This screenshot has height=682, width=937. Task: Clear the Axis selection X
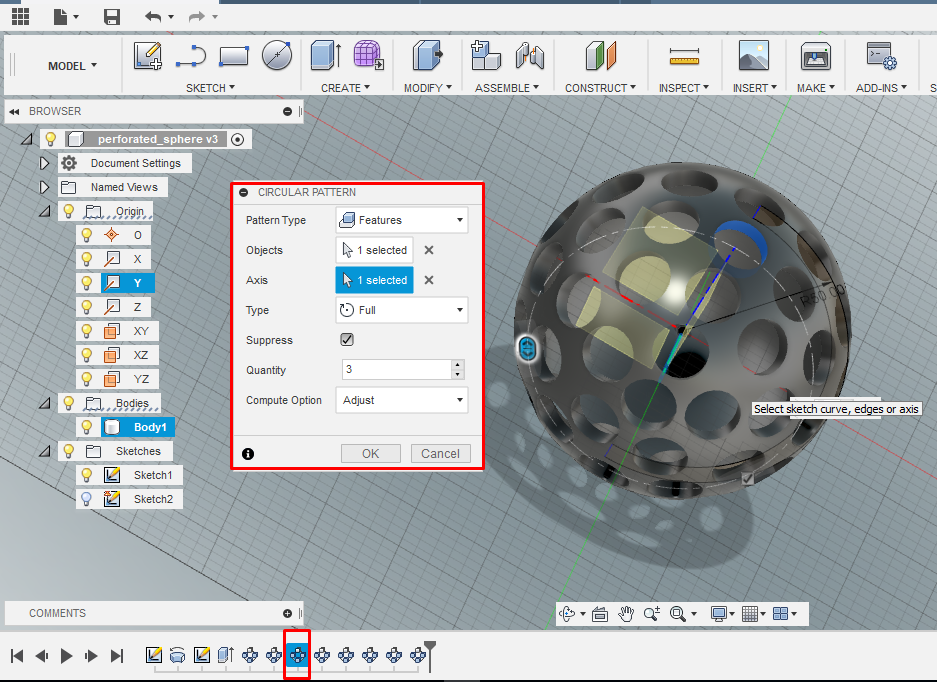(428, 280)
